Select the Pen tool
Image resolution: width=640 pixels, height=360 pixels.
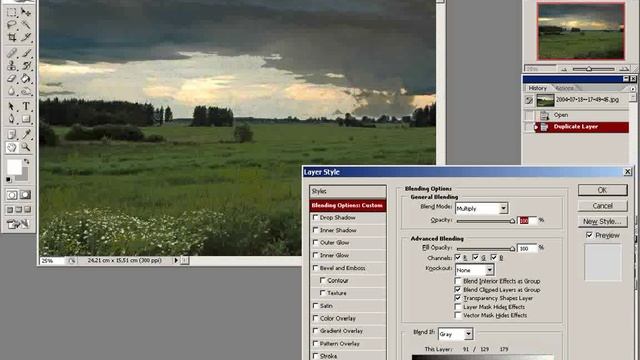pyautogui.click(x=12, y=119)
